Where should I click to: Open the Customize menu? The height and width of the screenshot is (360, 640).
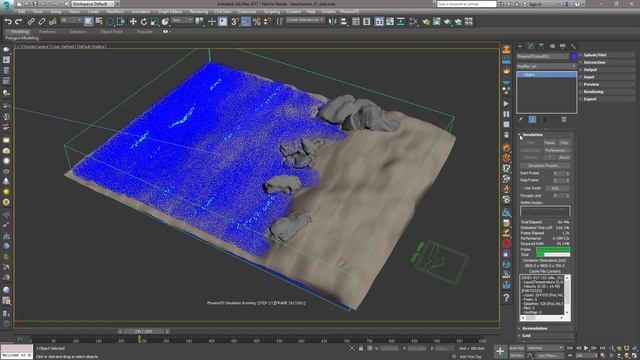click(x=247, y=12)
